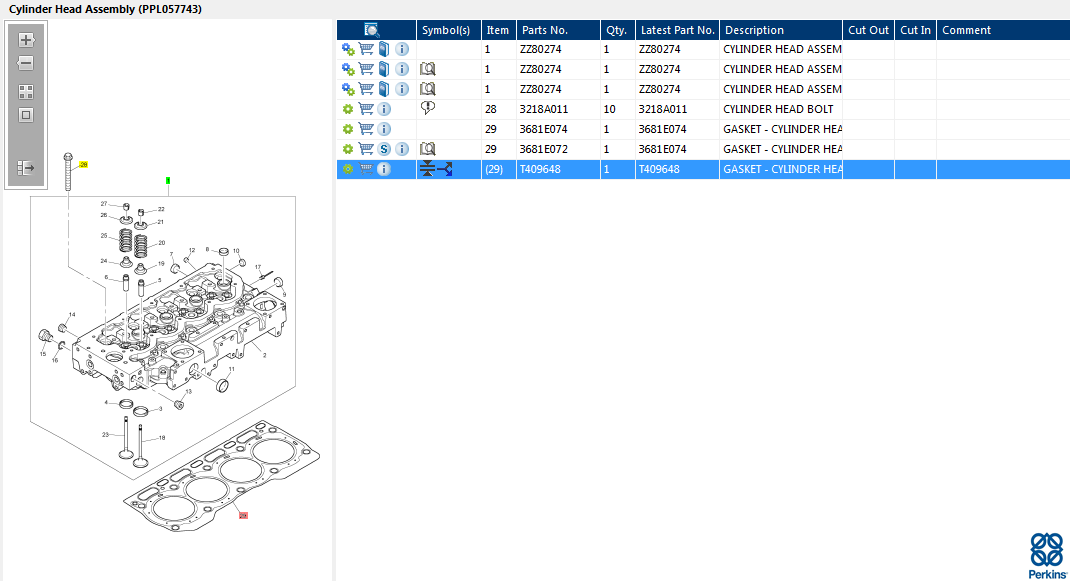This screenshot has height=581, width=1070.
Task: Click the note bubble symbol for 3218A011
Action: tap(428, 108)
